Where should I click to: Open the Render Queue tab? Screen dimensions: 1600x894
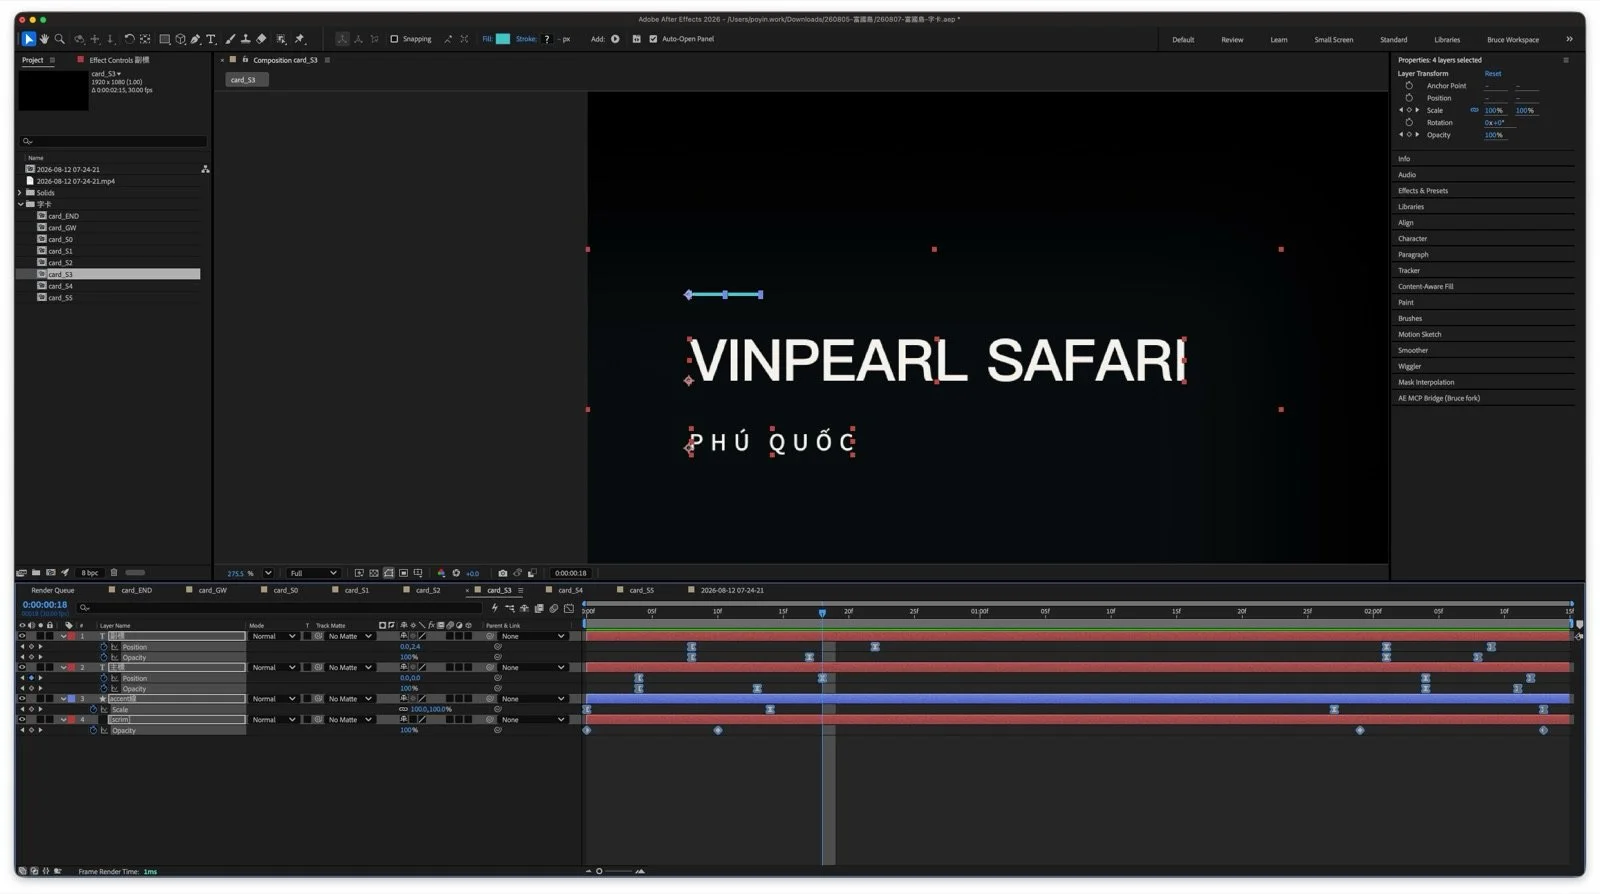(x=52, y=590)
